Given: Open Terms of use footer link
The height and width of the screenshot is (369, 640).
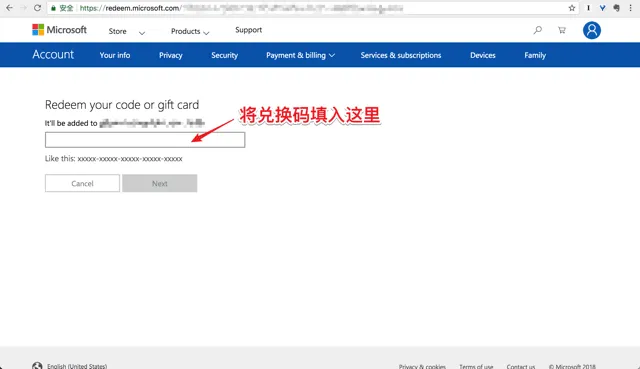Looking at the screenshot, I should point(476,366).
